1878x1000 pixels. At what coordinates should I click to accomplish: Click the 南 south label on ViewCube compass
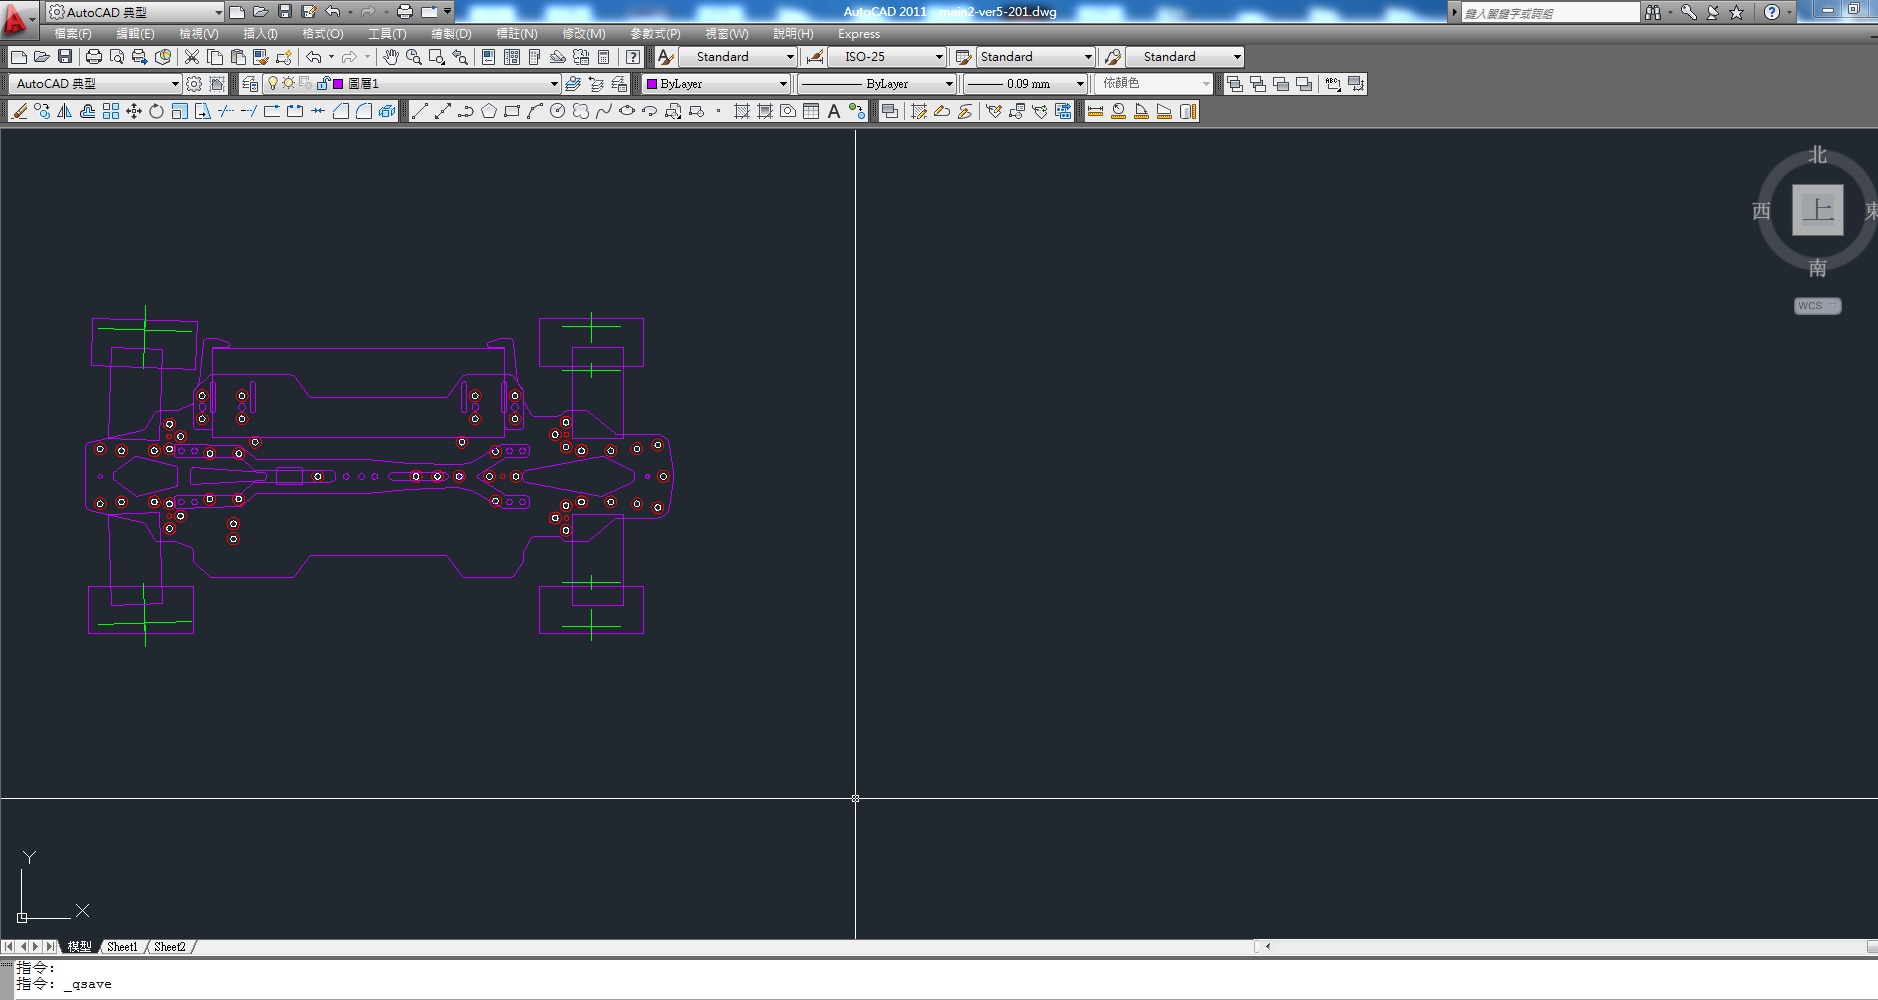(x=1817, y=268)
